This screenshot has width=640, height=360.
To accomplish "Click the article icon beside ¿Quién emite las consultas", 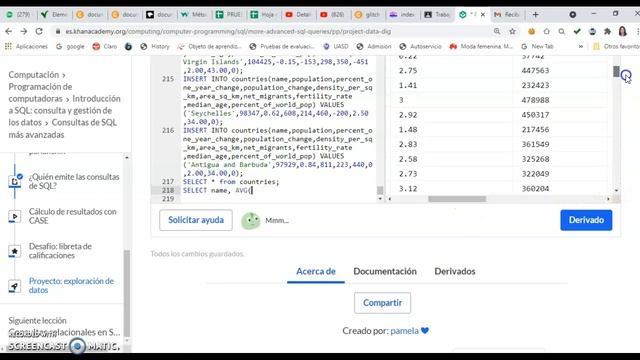I will 15,181.
